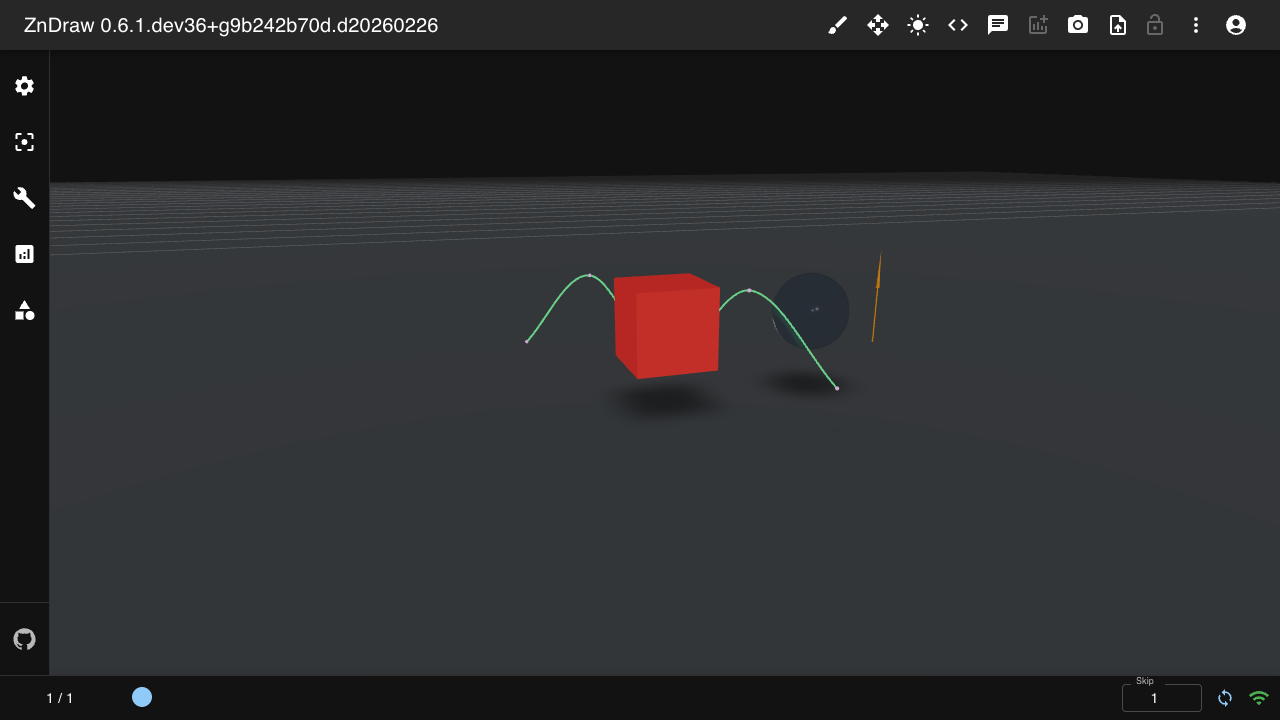This screenshot has width=1280, height=720.
Task: Open the settings gear in the sidebar
Action: coord(24,86)
